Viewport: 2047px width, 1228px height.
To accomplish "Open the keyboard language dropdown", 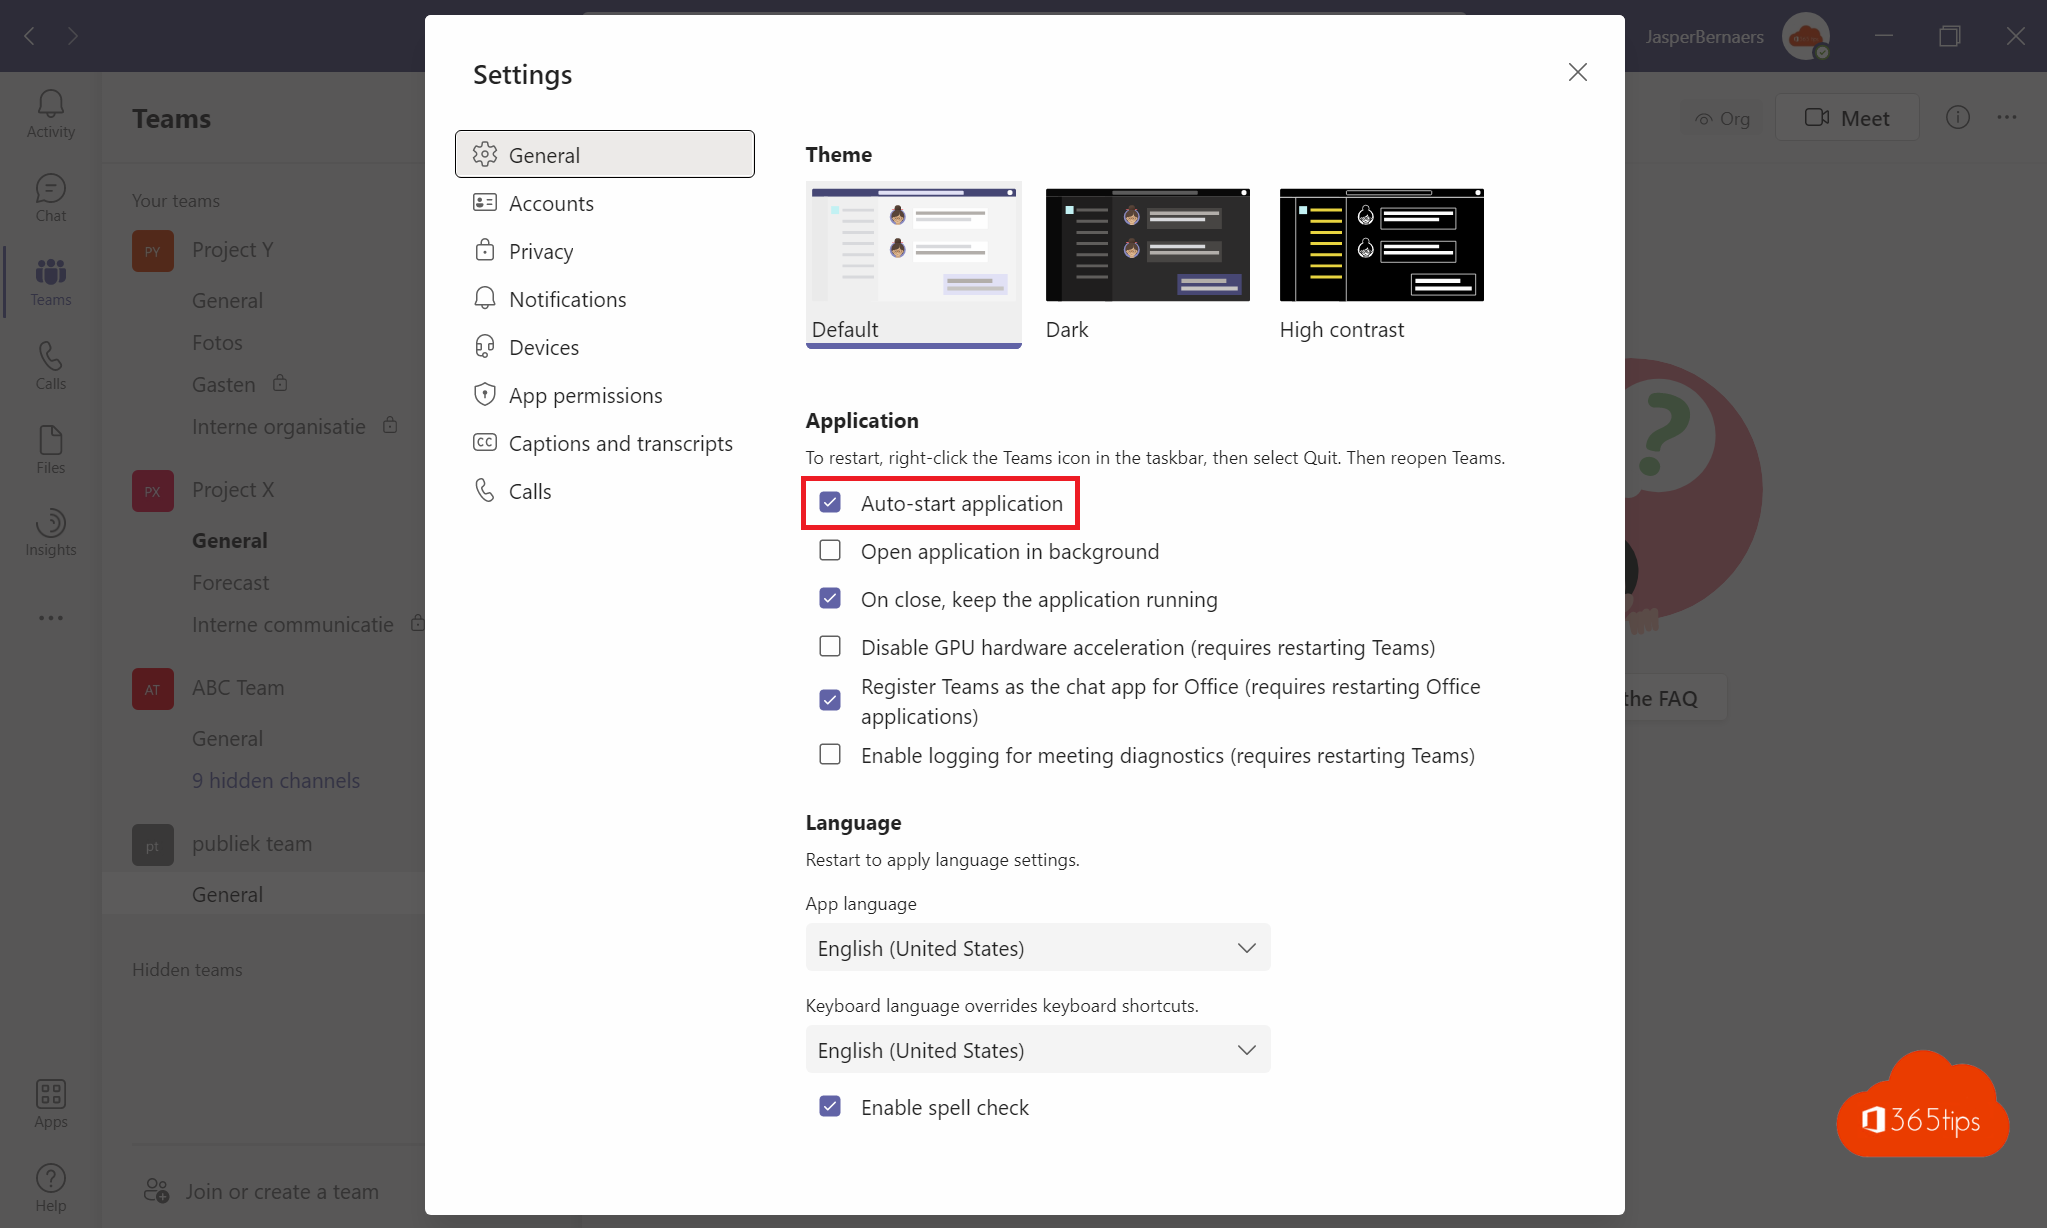I will (1037, 1049).
